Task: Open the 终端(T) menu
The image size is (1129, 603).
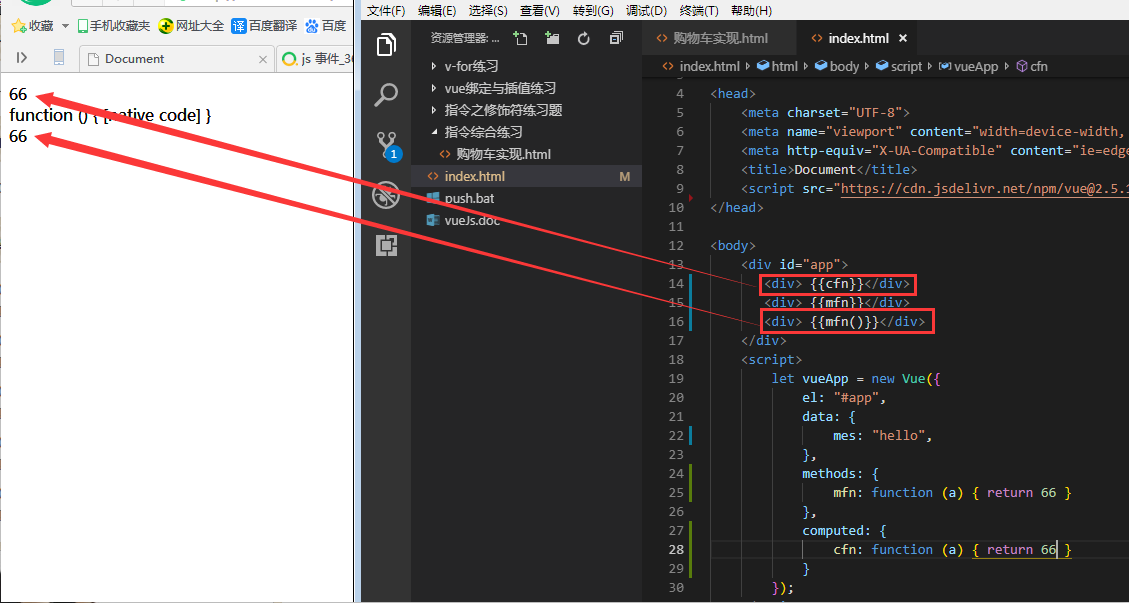Action: [x=699, y=10]
